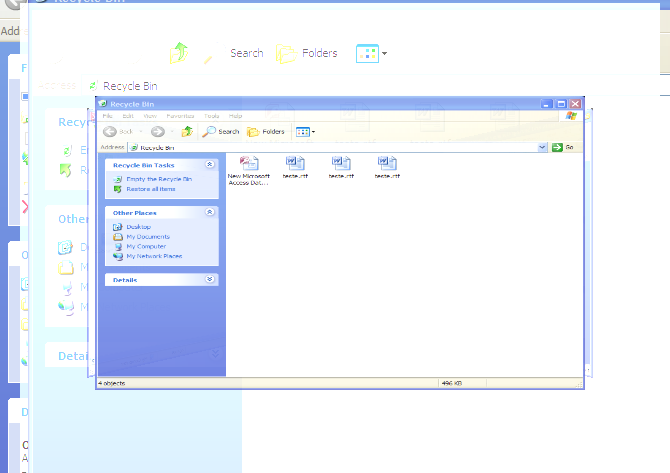The image size is (670, 473).
Task: Open the Views dropdown in the small window toolbar
Action: (x=304, y=131)
